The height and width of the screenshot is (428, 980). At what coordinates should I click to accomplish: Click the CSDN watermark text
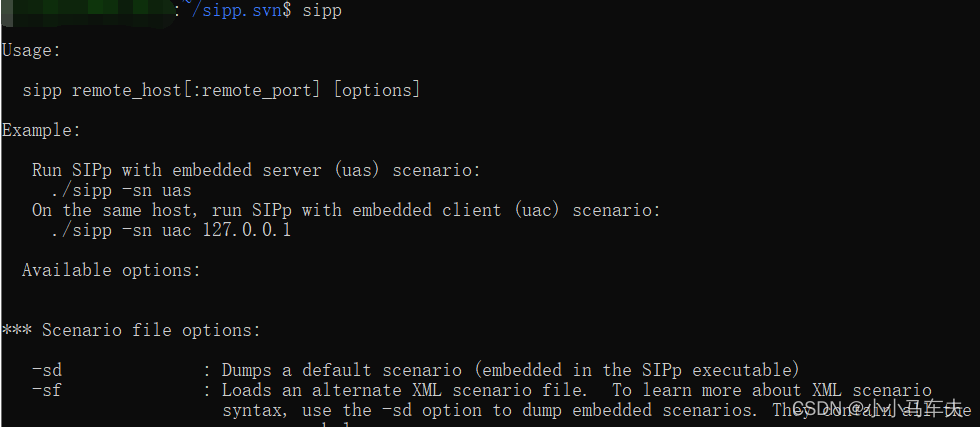(878, 409)
